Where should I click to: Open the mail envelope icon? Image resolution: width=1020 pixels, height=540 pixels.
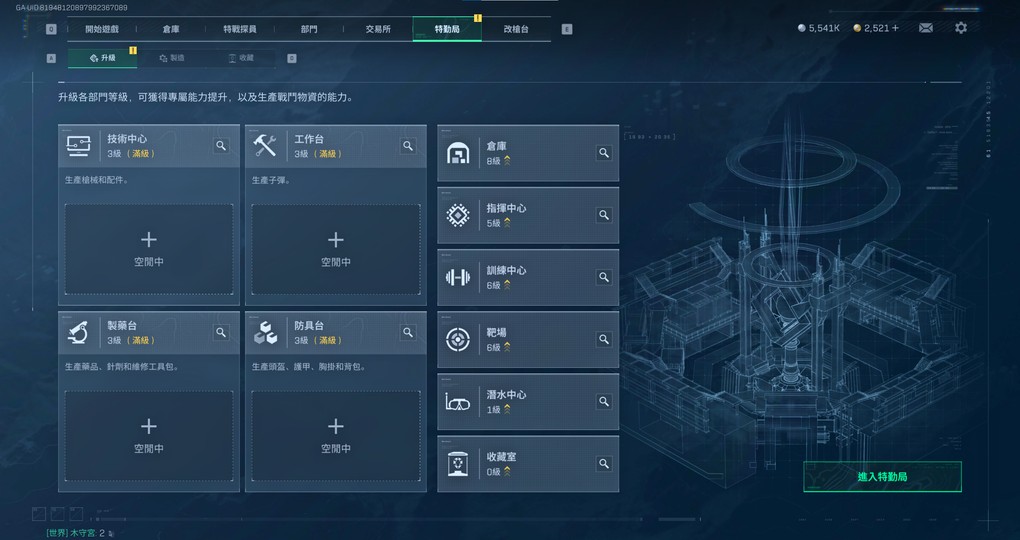coord(926,28)
